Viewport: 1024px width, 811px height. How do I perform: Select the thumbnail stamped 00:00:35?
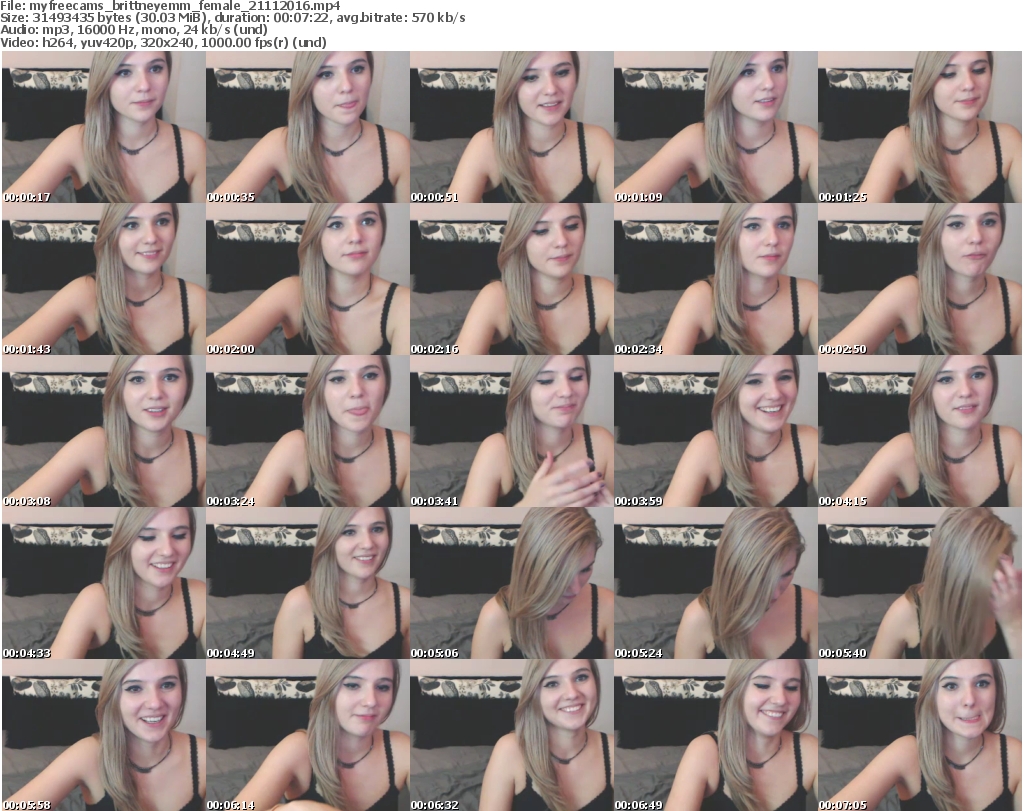pos(308,127)
